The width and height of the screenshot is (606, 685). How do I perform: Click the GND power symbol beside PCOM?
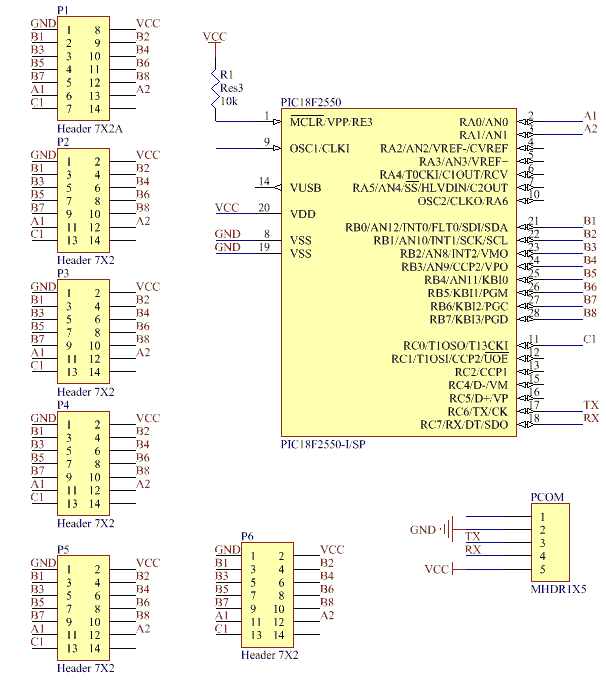pos(449,529)
